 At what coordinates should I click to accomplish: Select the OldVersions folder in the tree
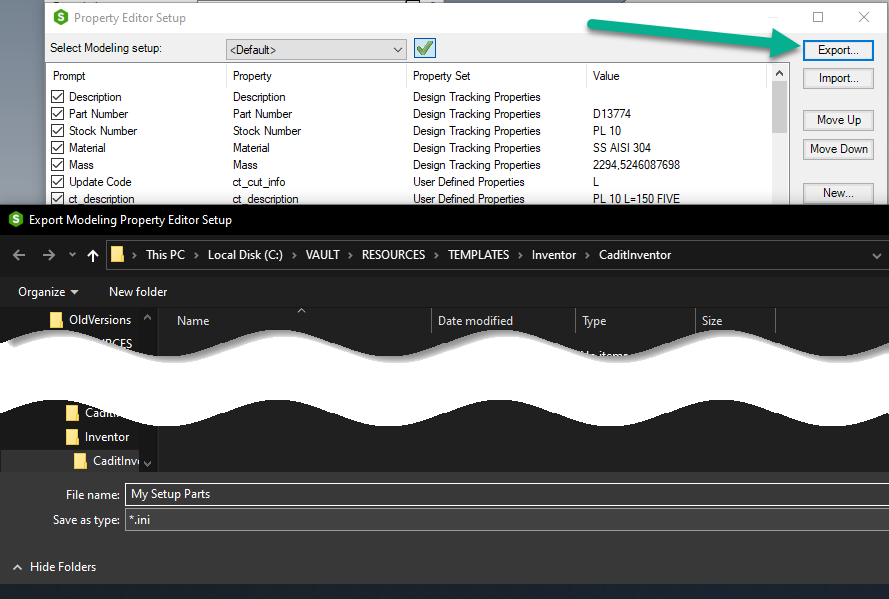click(x=91, y=320)
